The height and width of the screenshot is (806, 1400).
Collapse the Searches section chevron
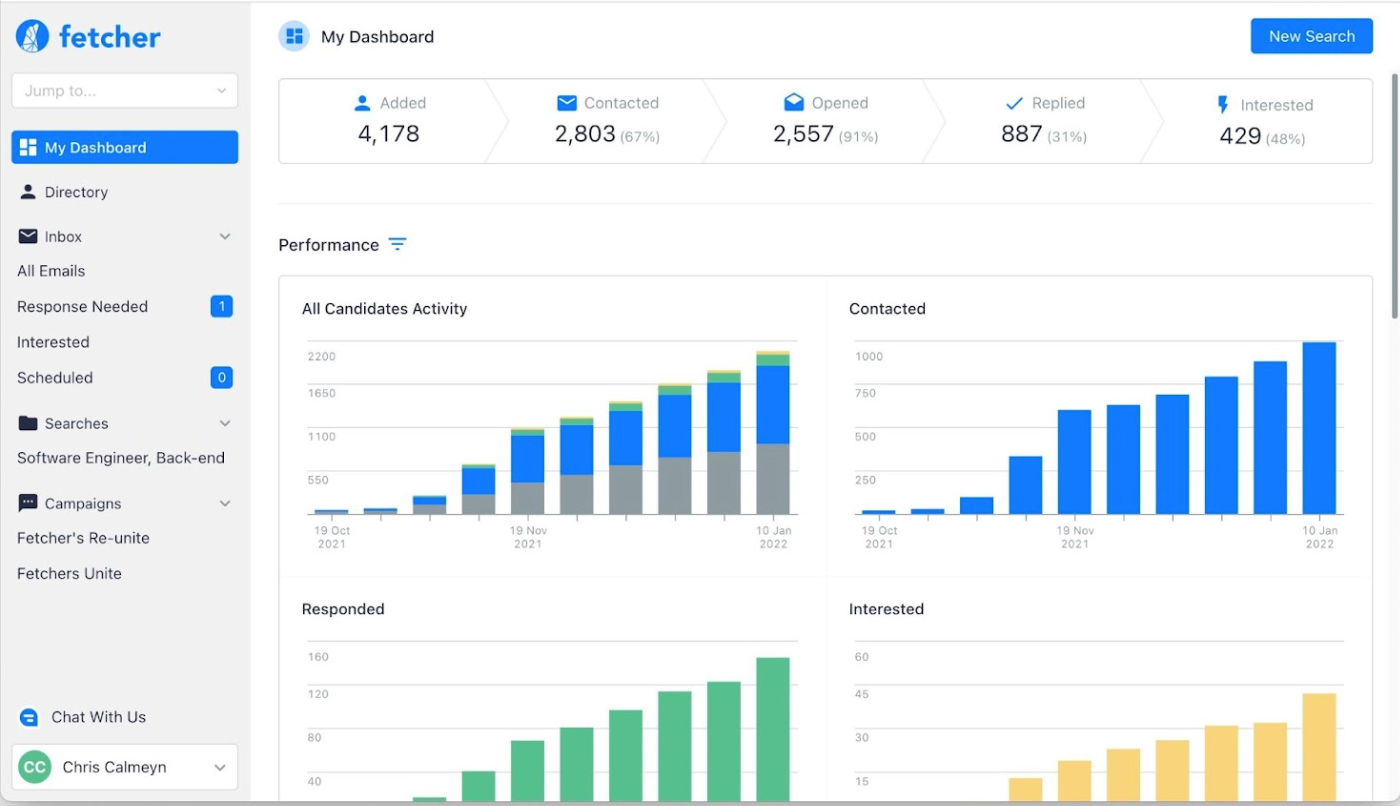tap(225, 424)
